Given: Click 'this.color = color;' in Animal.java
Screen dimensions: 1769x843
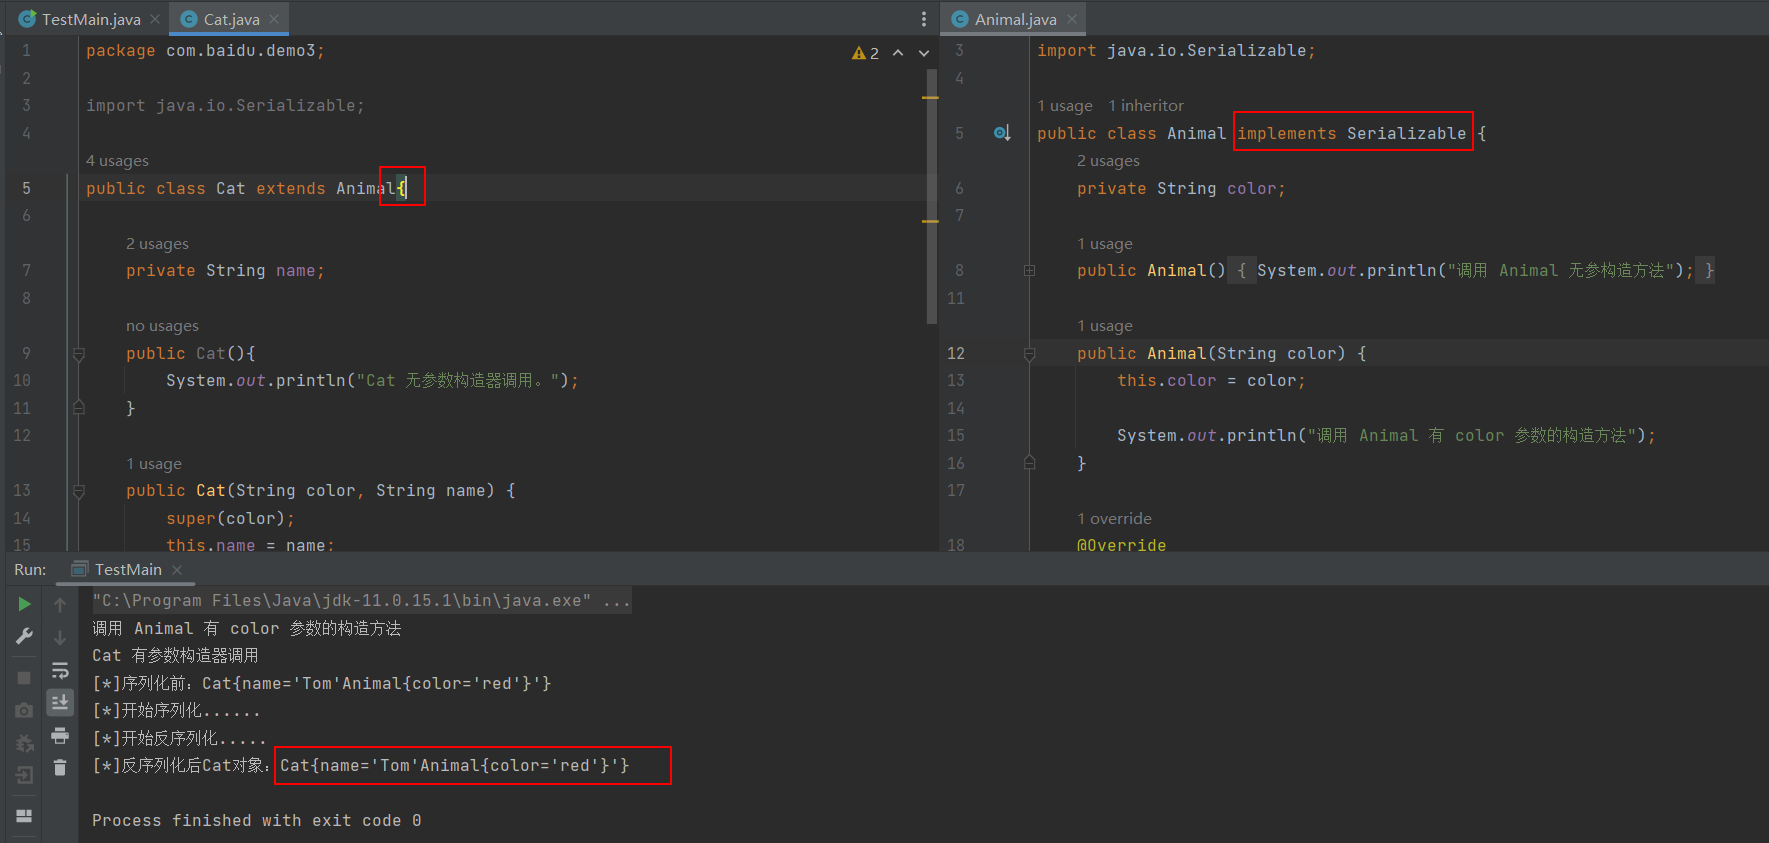Looking at the screenshot, I should pyautogui.click(x=1211, y=381).
